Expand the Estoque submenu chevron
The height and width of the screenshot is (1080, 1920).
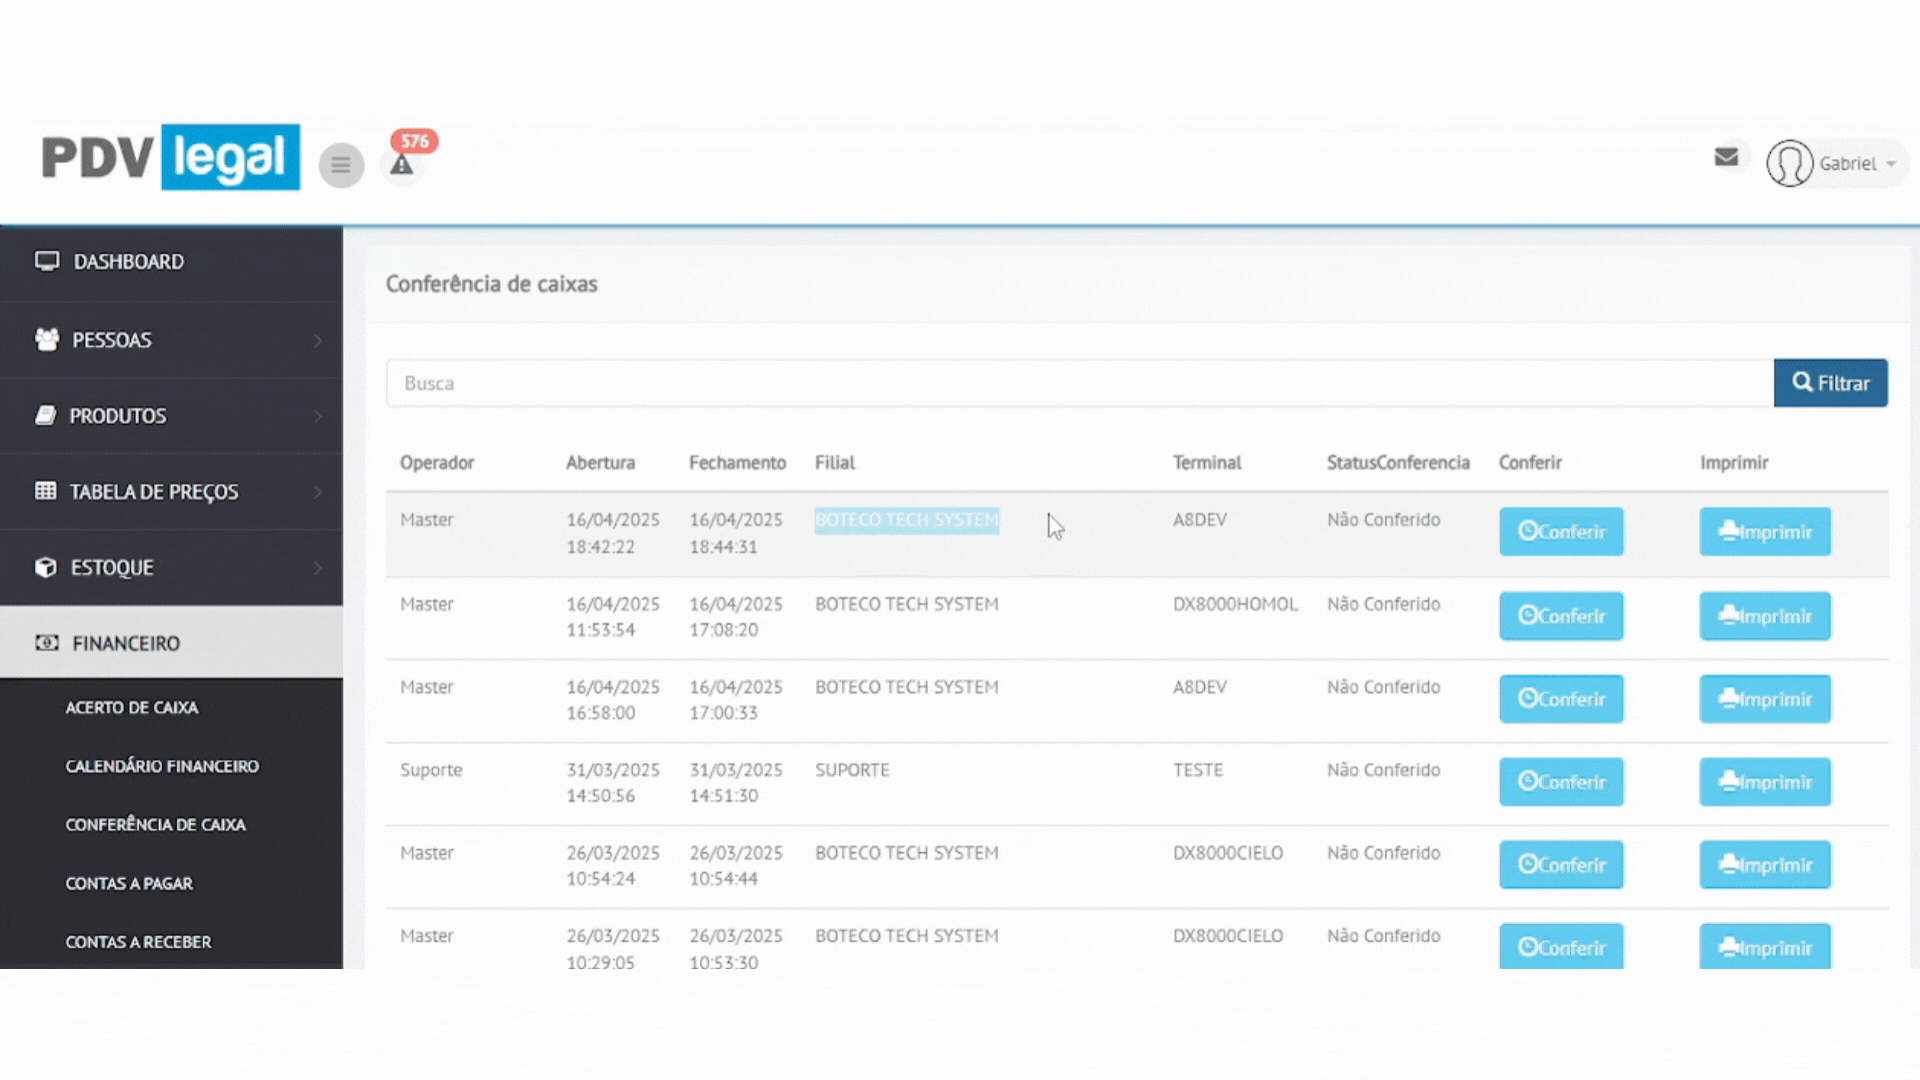[x=317, y=568]
